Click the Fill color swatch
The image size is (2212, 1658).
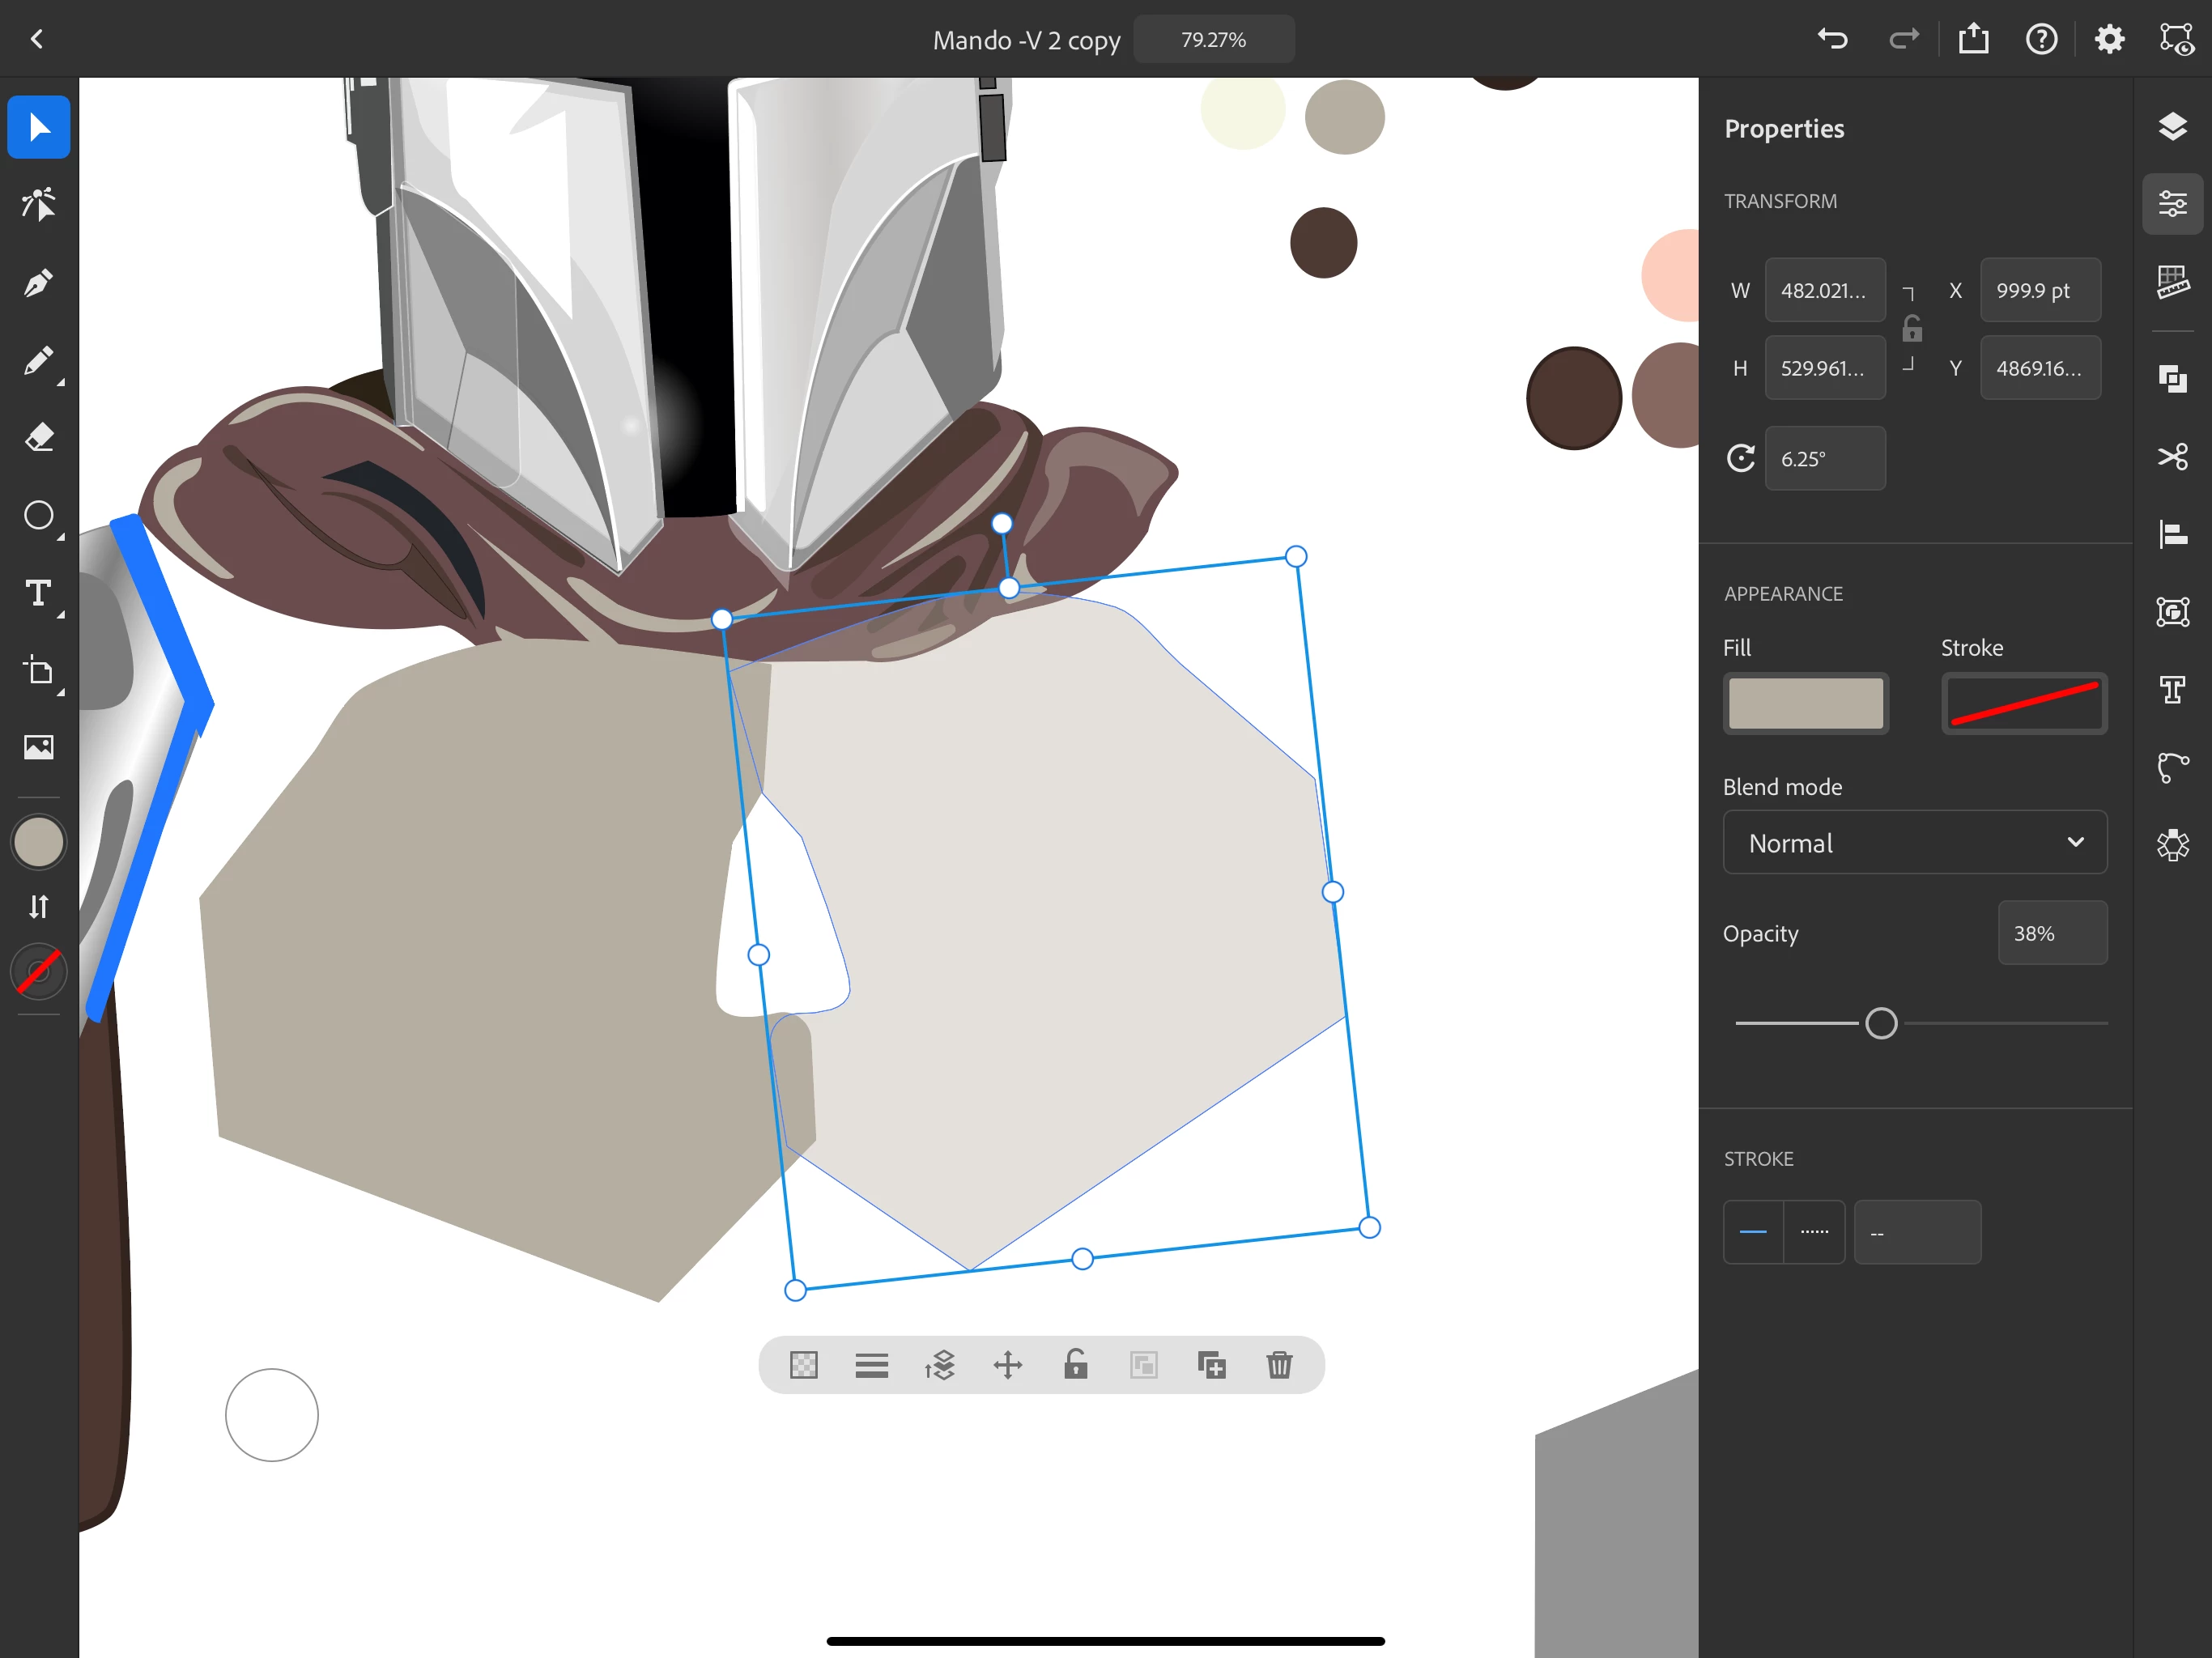tap(1805, 703)
